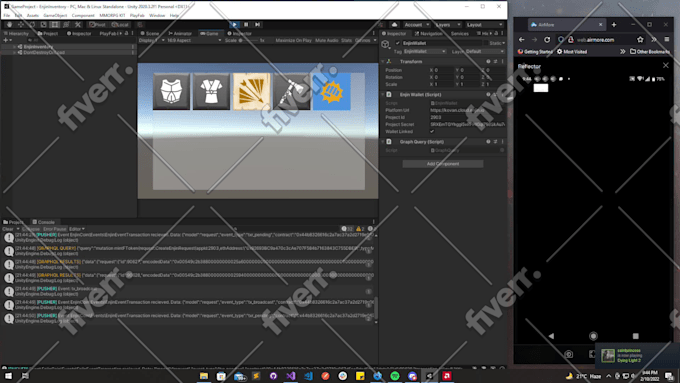Click the blue fist badge inventory item

332,92
